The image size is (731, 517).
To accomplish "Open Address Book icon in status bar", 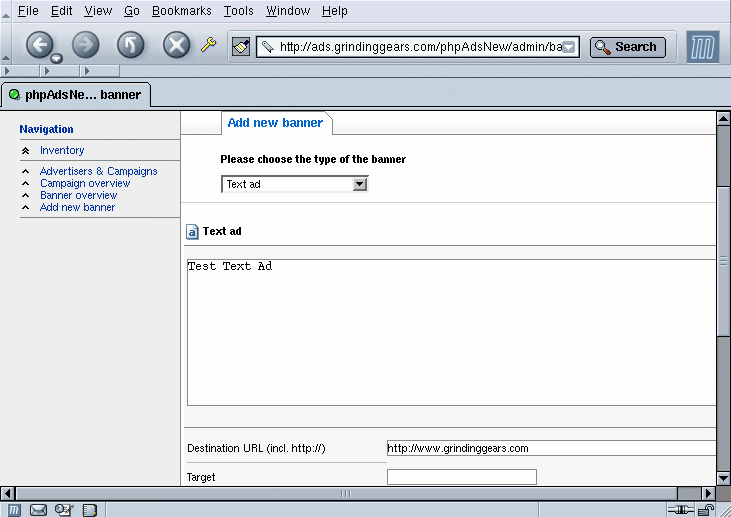I will point(90,510).
